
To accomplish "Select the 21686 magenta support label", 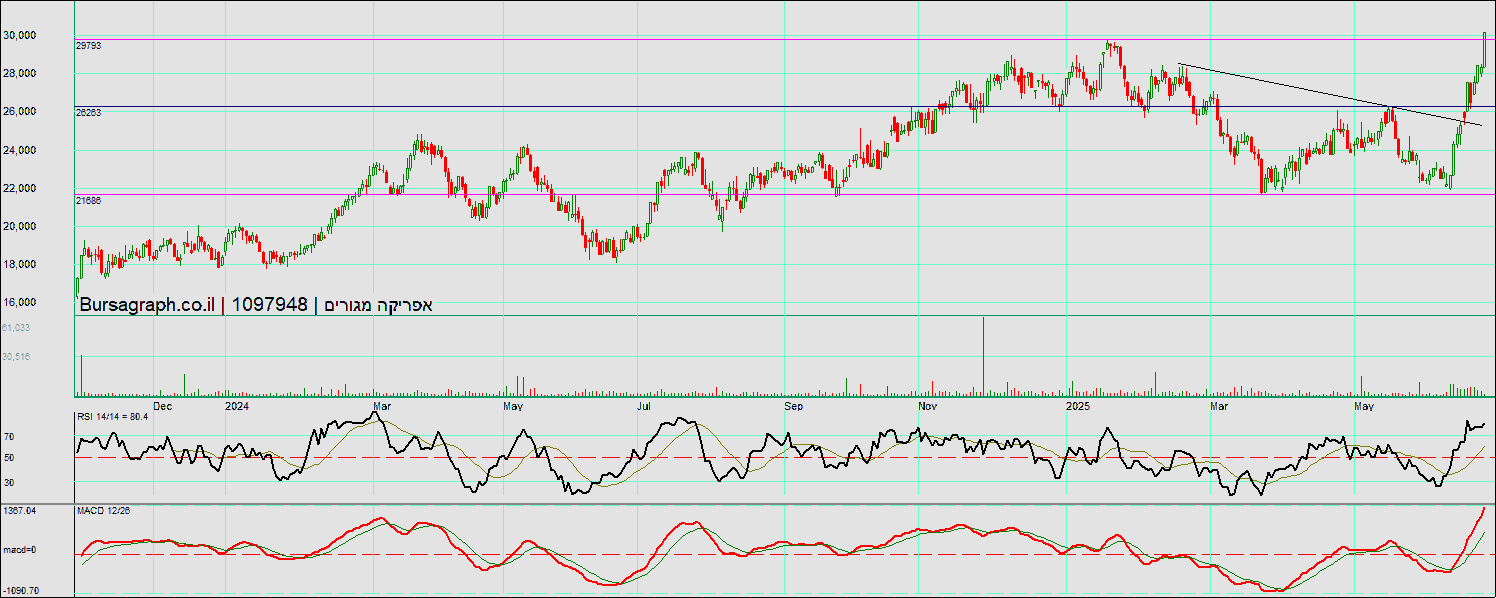I will point(88,200).
